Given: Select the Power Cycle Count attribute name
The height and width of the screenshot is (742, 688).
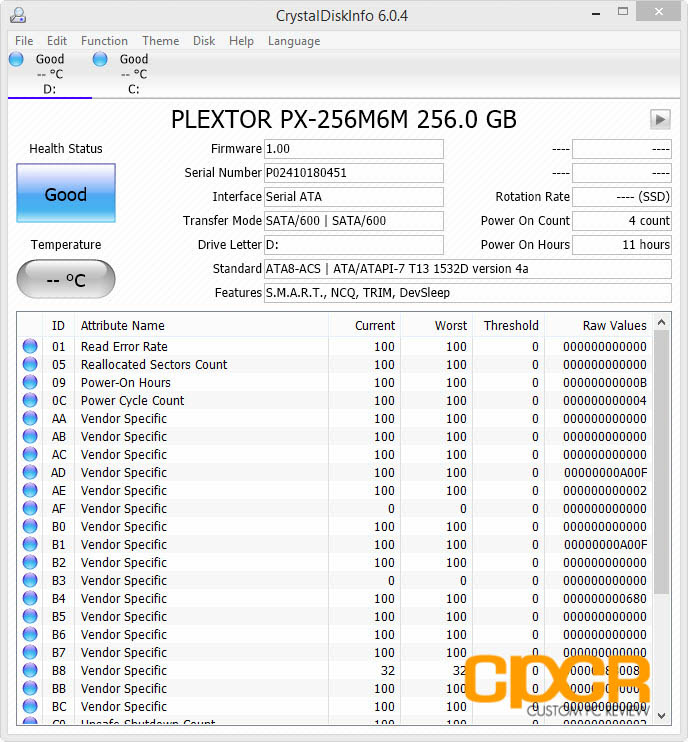Looking at the screenshot, I should point(132,401).
